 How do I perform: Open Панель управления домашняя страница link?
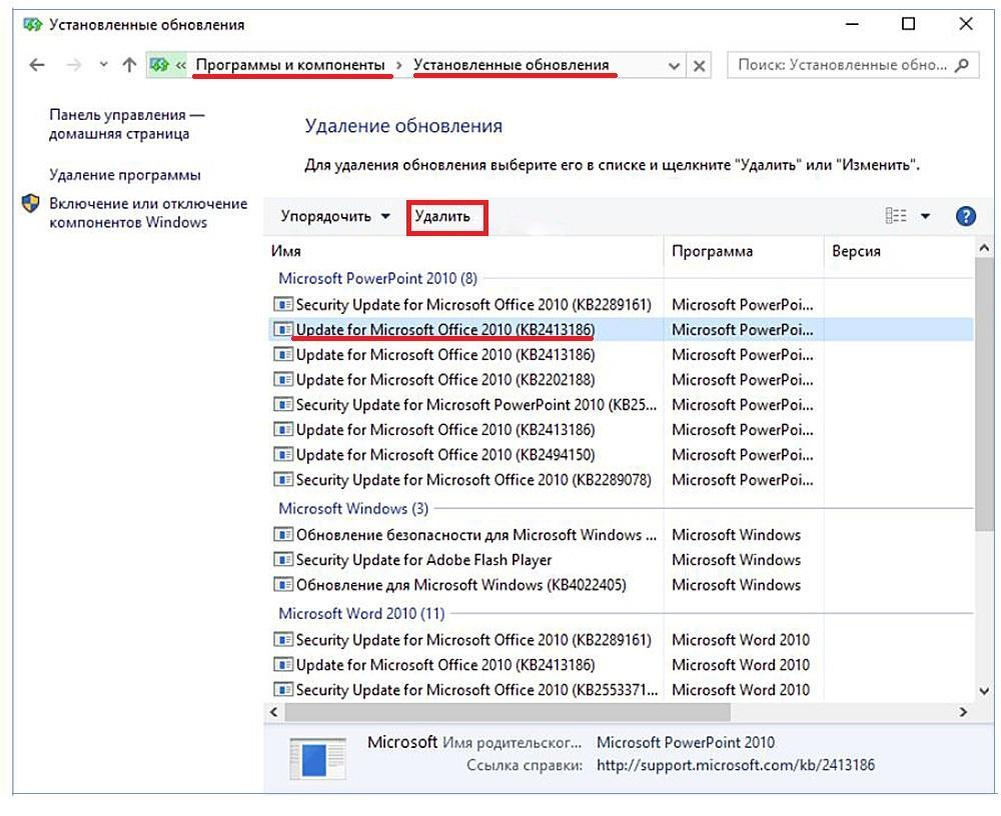point(126,124)
